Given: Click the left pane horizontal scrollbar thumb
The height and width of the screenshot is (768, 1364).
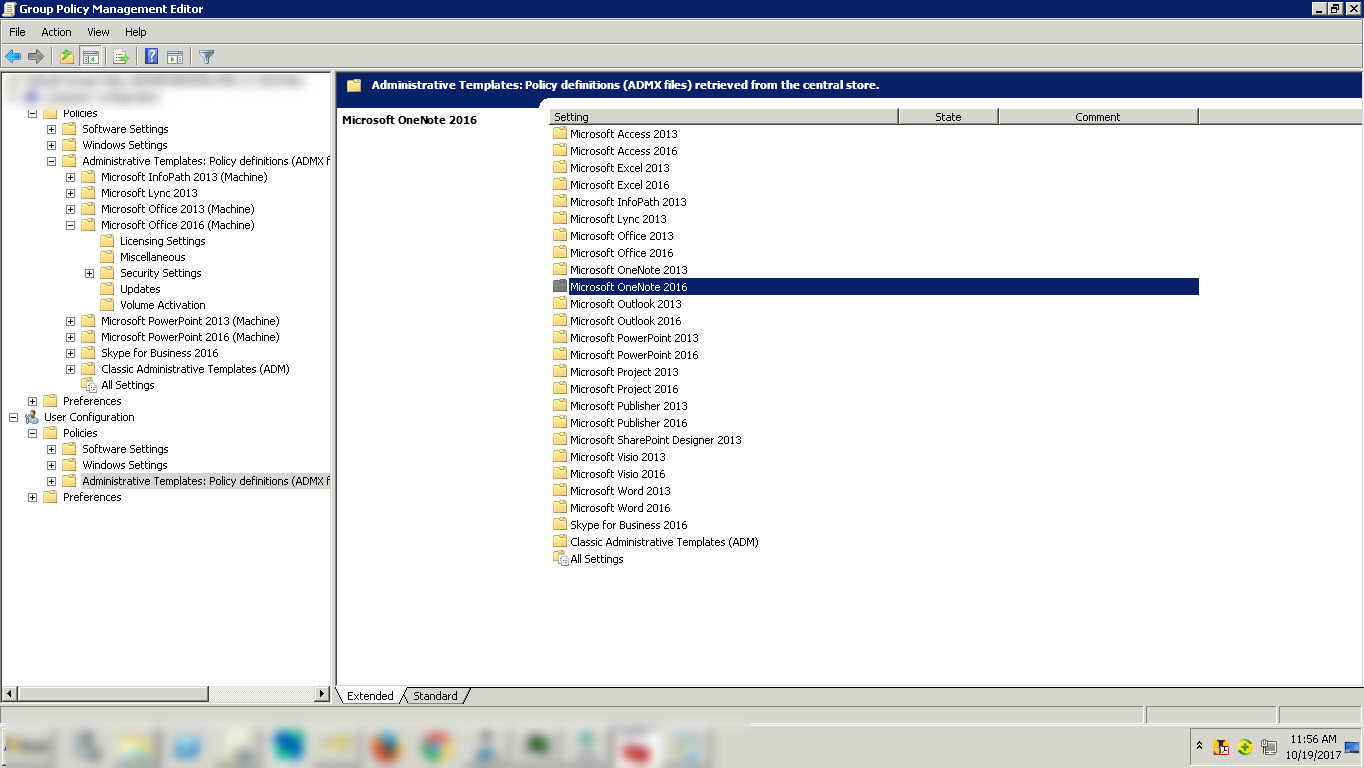Looking at the screenshot, I should (113, 693).
